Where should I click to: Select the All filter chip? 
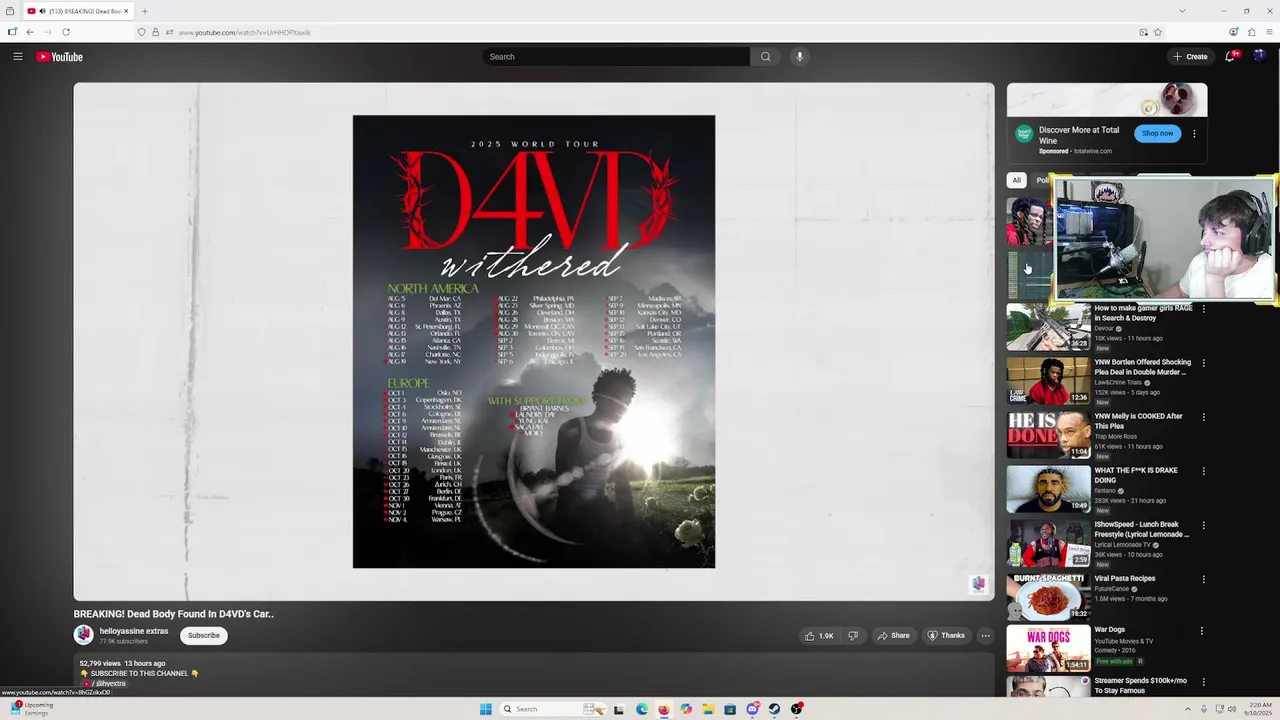(1016, 180)
